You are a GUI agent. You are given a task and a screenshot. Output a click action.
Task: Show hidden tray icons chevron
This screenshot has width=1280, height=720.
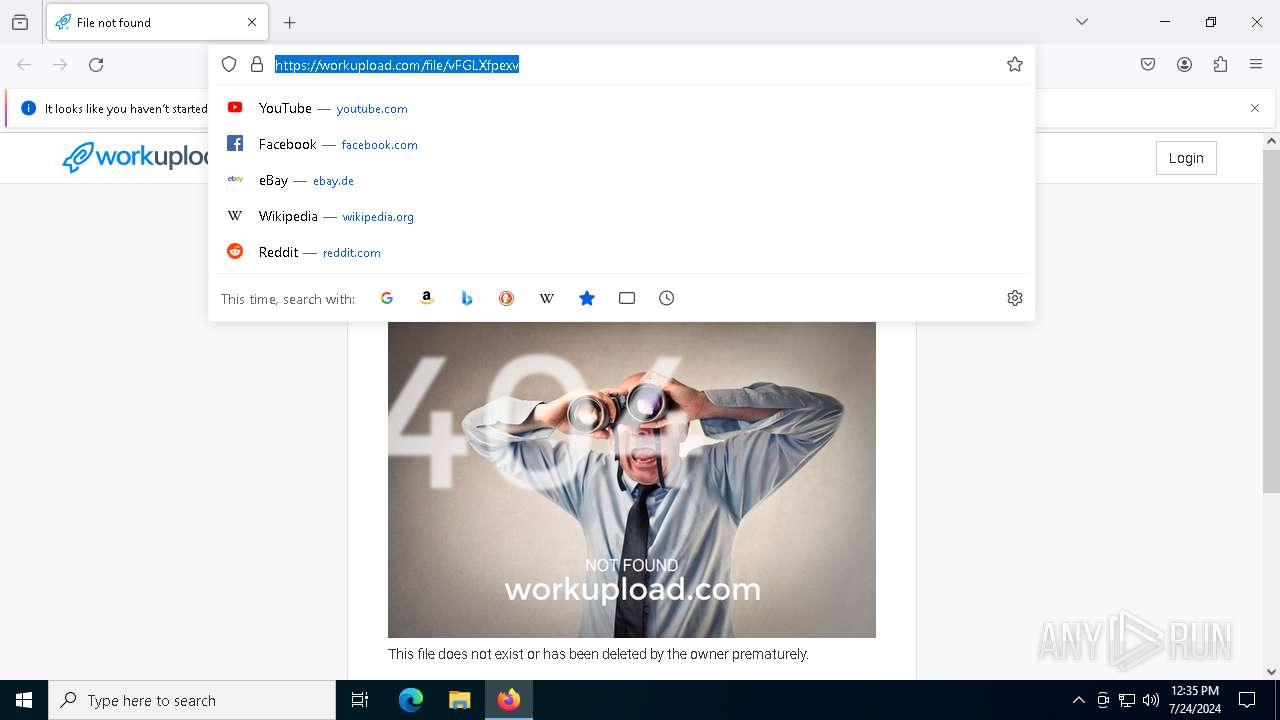point(1078,700)
